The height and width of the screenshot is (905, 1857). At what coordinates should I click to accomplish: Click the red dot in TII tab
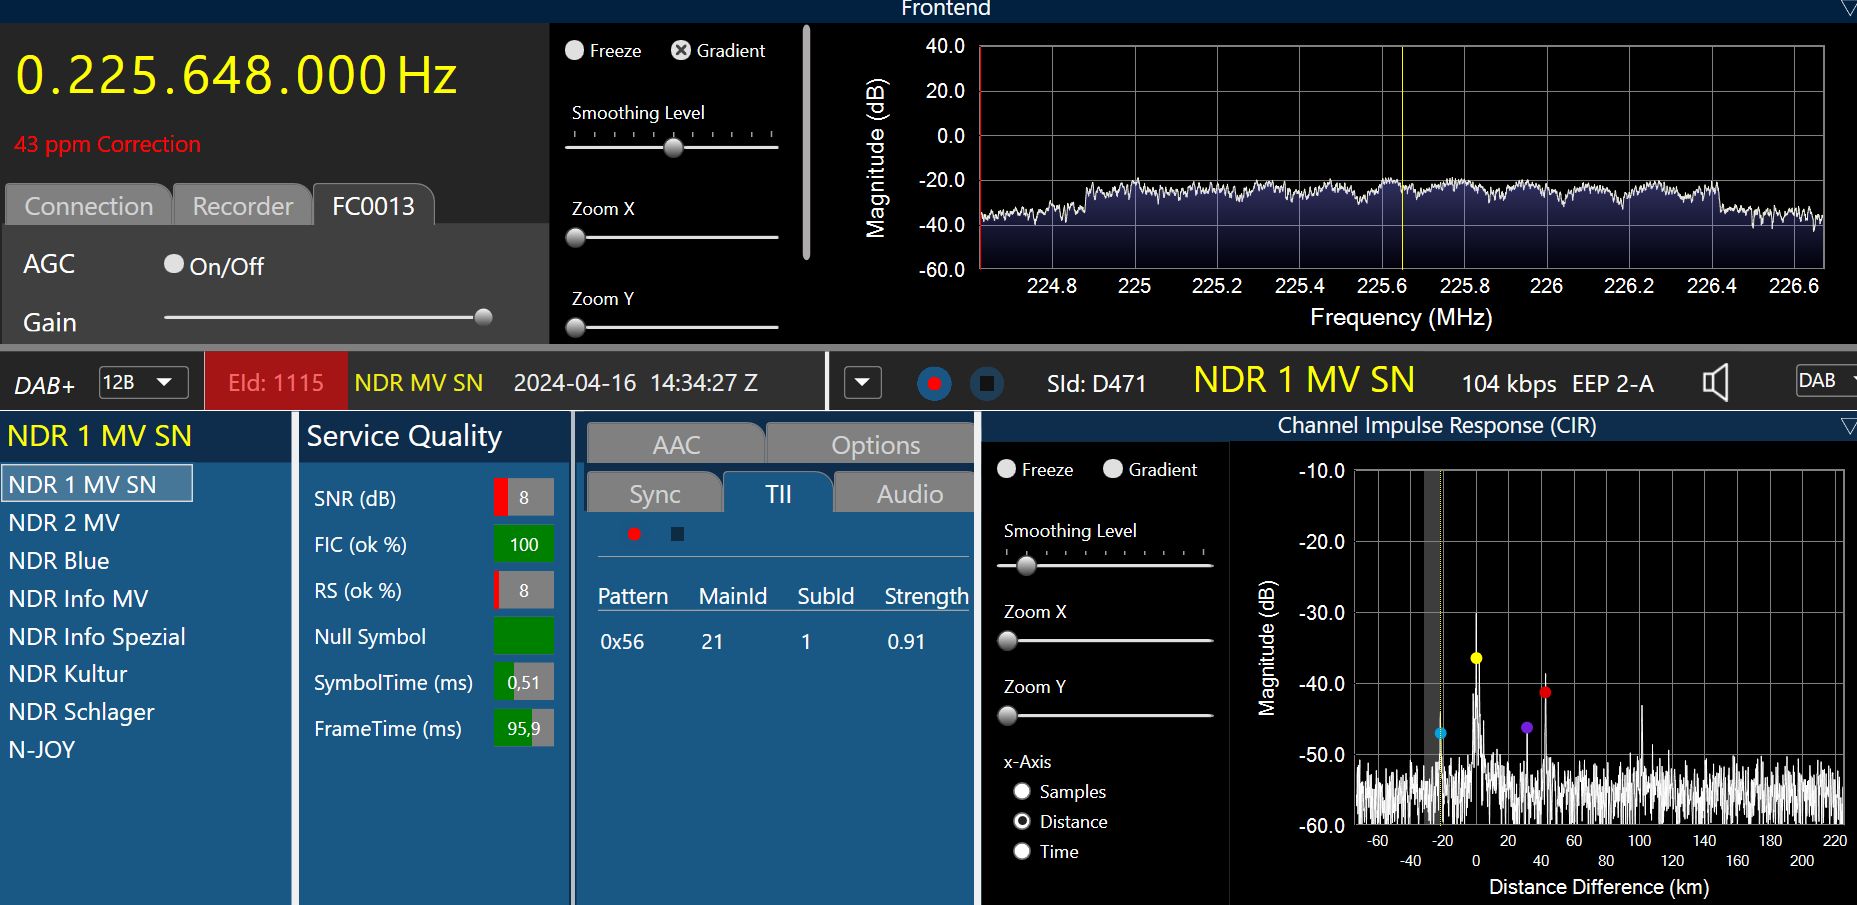[634, 534]
